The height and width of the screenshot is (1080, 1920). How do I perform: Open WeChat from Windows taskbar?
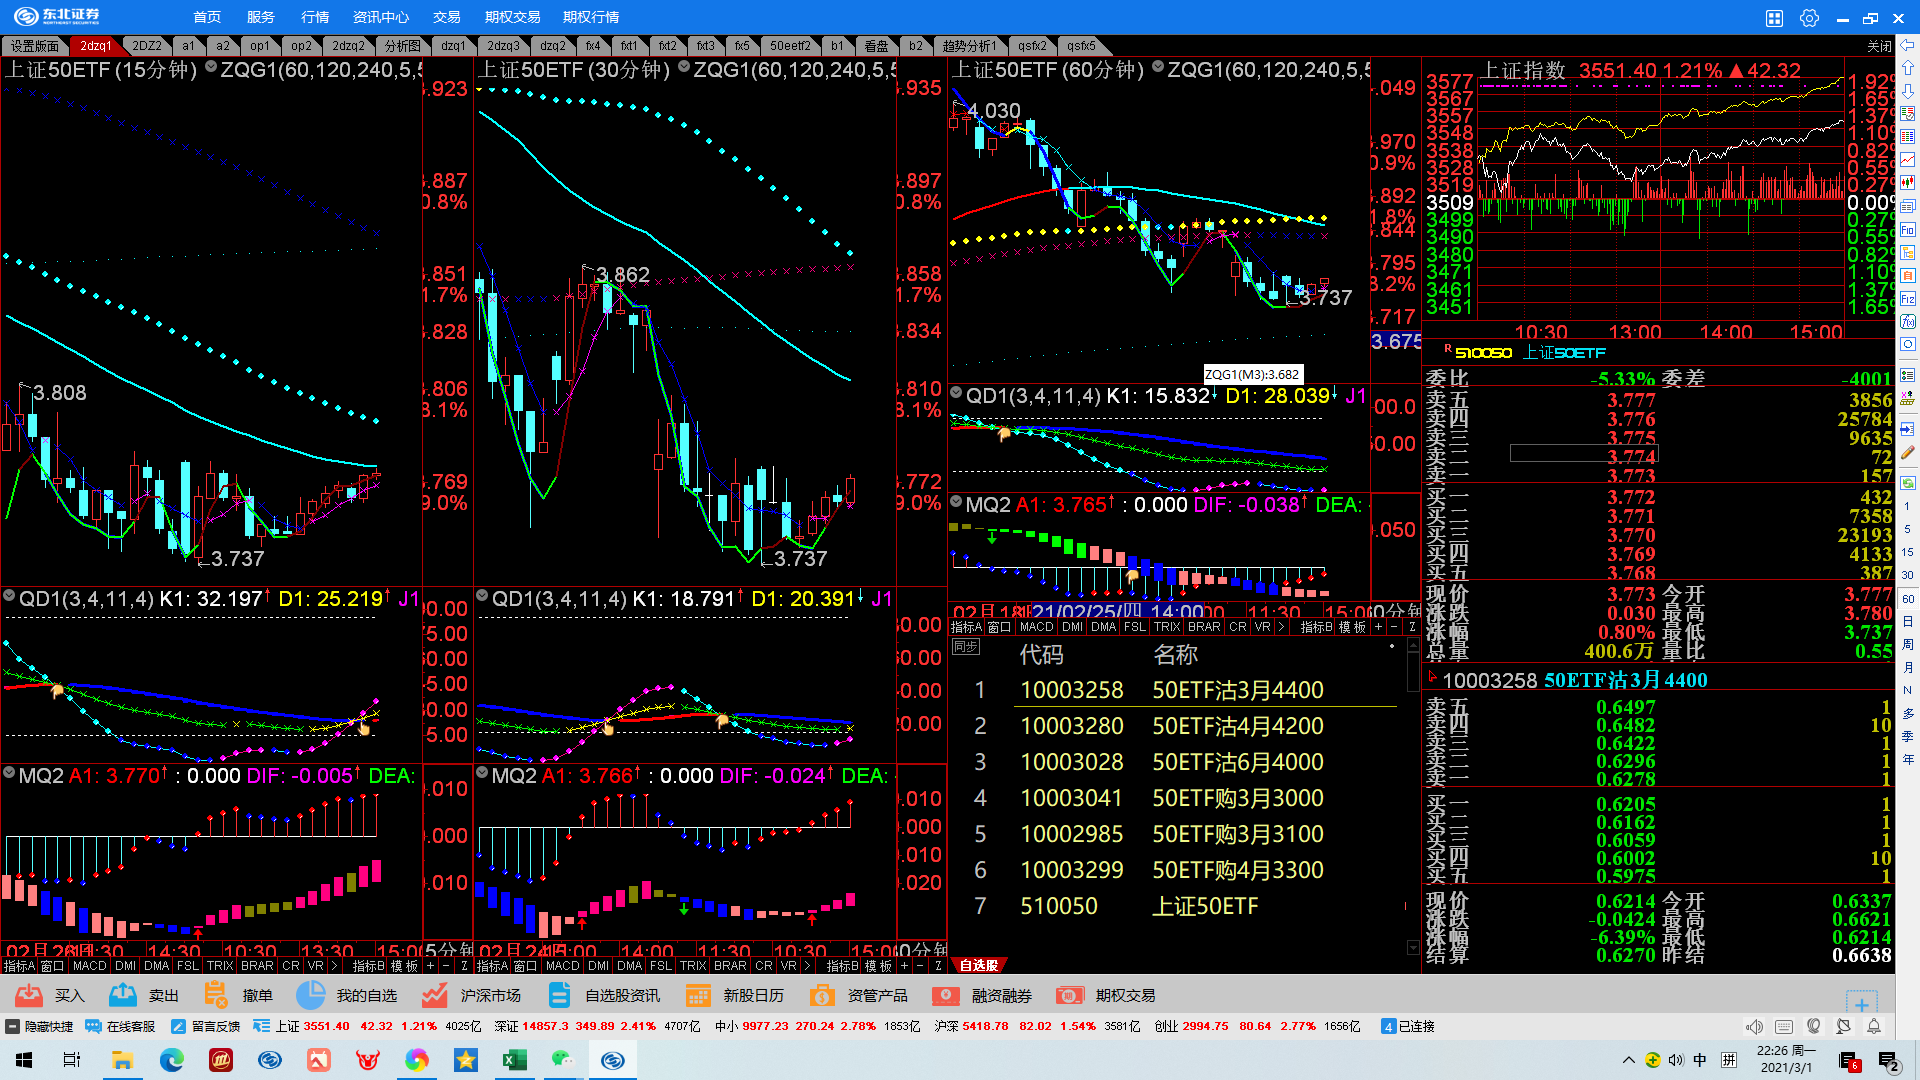(563, 1059)
